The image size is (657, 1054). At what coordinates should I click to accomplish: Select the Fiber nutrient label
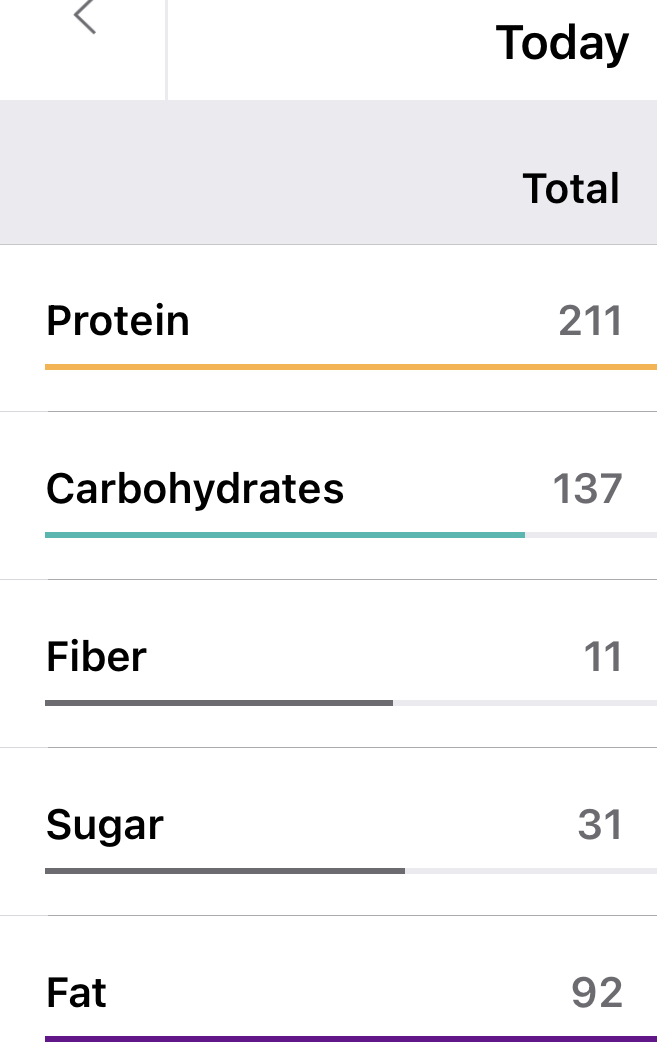pos(96,657)
